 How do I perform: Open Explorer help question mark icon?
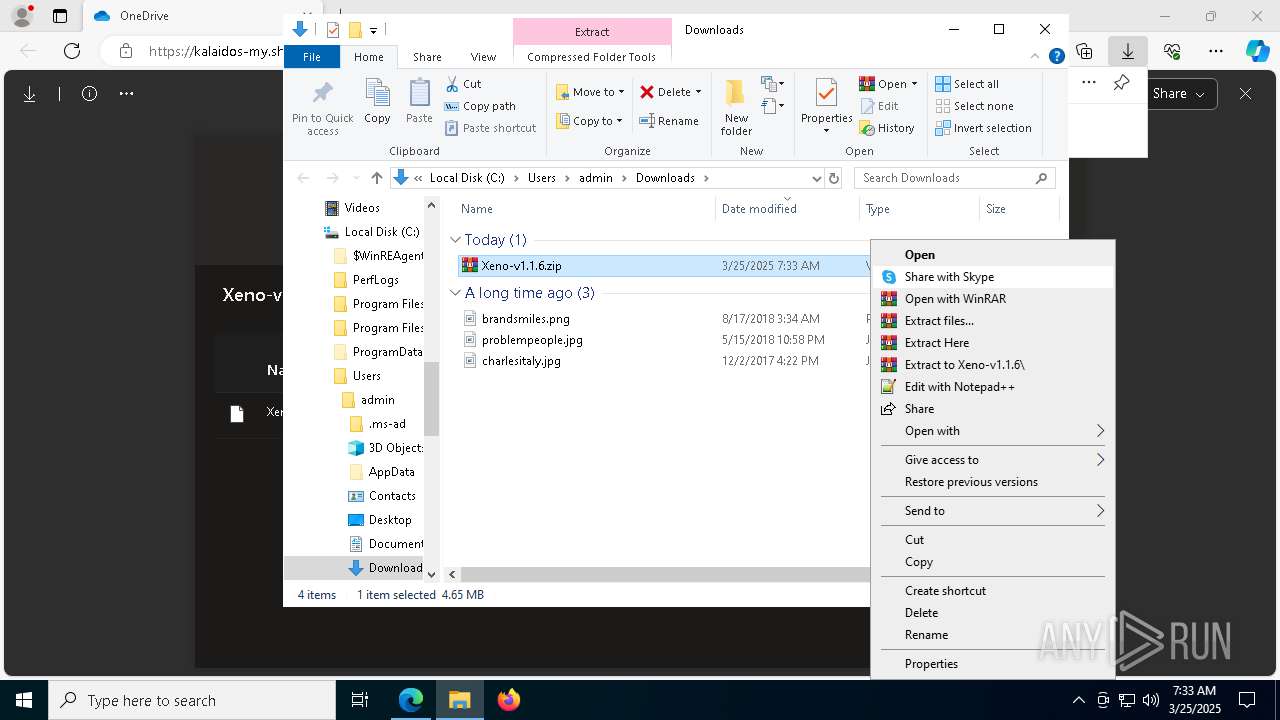1056,57
